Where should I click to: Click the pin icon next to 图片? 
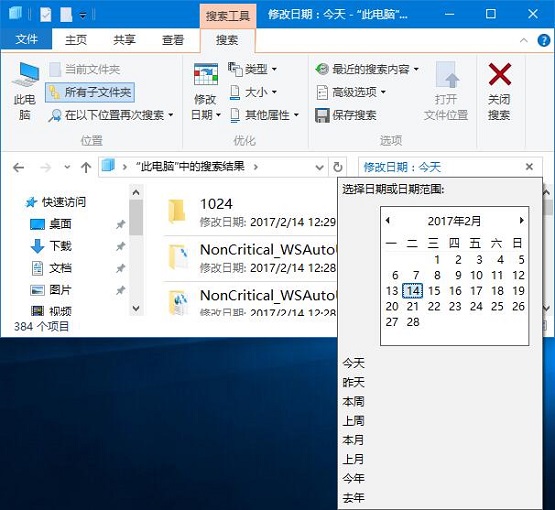(x=120, y=290)
